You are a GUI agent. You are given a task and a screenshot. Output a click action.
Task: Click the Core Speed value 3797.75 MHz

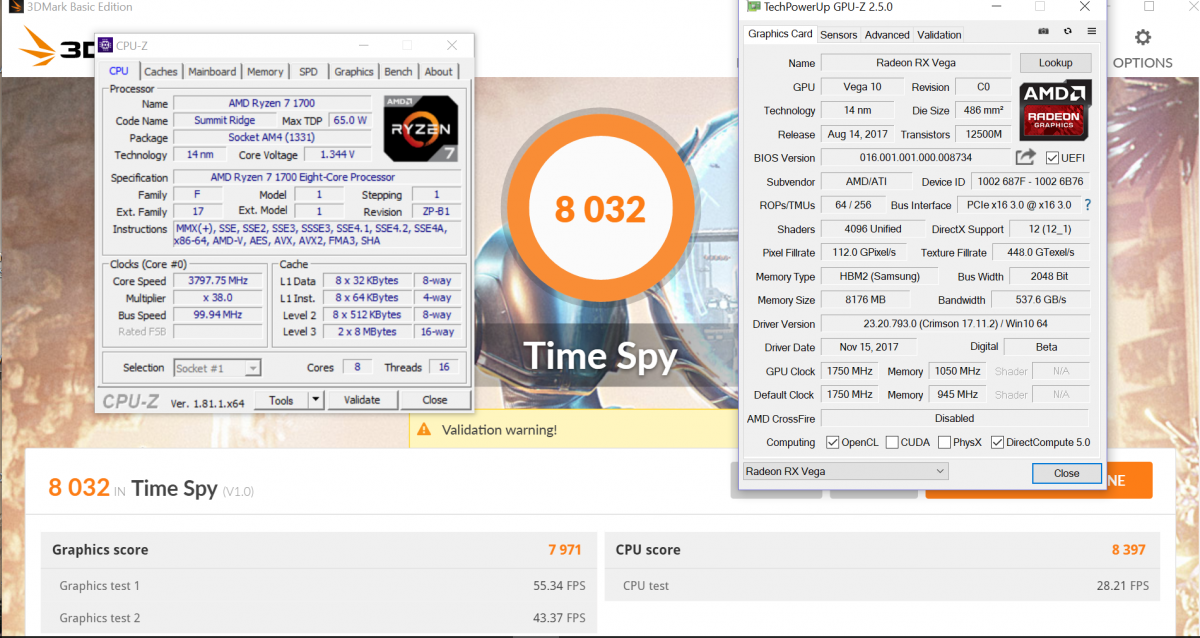coord(218,281)
